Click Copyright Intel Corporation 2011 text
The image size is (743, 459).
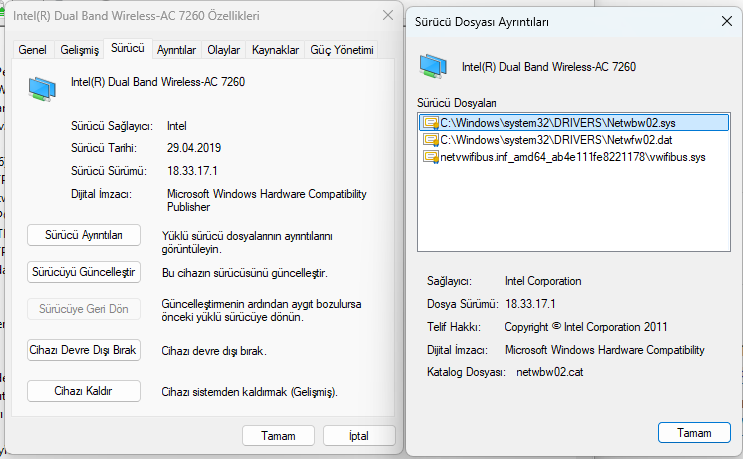click(x=586, y=327)
